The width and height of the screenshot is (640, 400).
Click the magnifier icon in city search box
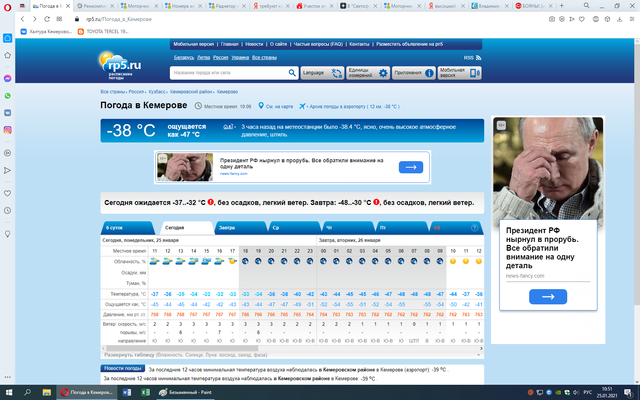[x=292, y=73]
